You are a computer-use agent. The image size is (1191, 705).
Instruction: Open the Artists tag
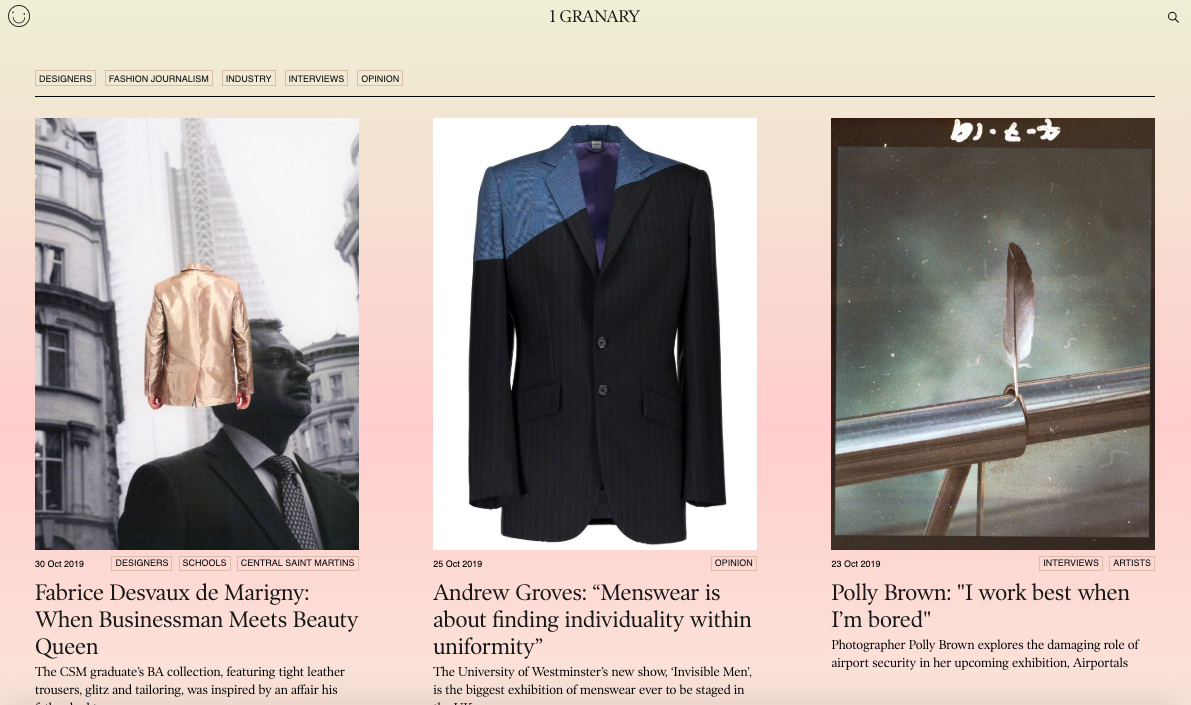pyautogui.click(x=1132, y=563)
